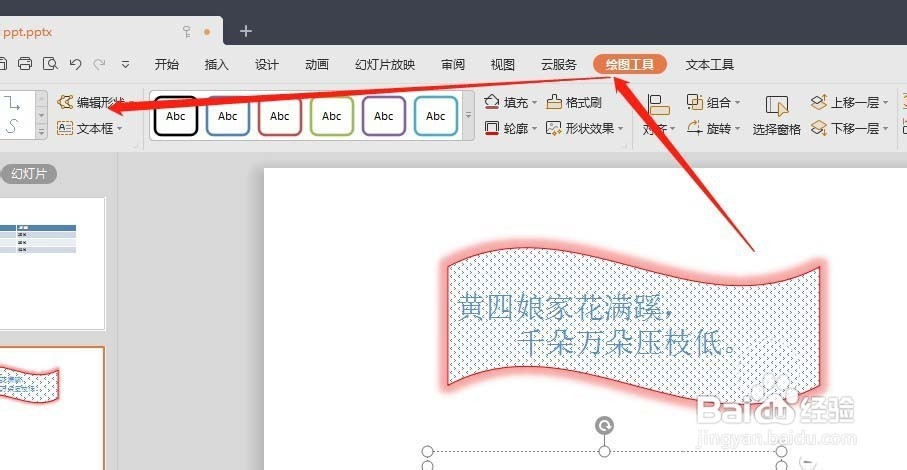Screen dimensions: 907x470
Task: Select the 幻灯片 panel tab
Action: [x=28, y=173]
